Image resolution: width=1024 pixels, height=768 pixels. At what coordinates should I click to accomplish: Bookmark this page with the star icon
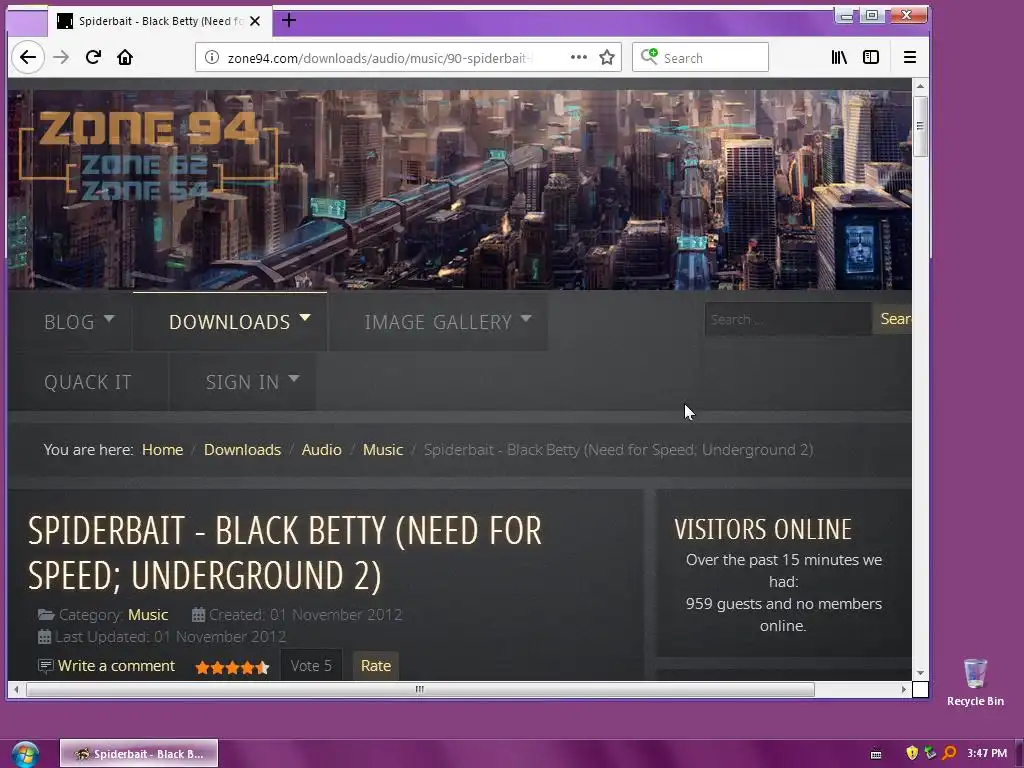click(607, 57)
